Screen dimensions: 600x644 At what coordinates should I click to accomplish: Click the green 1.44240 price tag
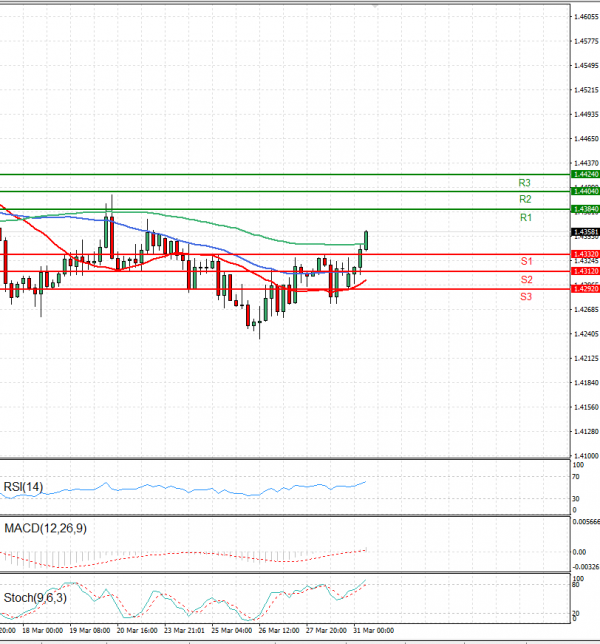[586, 174]
